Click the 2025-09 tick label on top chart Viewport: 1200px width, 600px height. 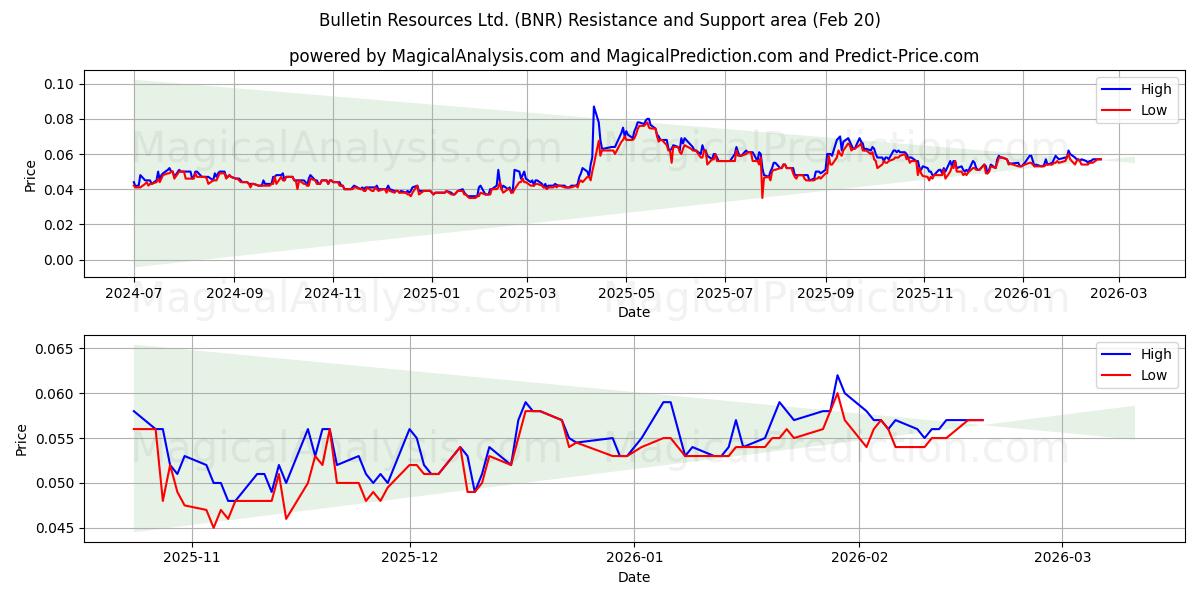pyautogui.click(x=825, y=294)
